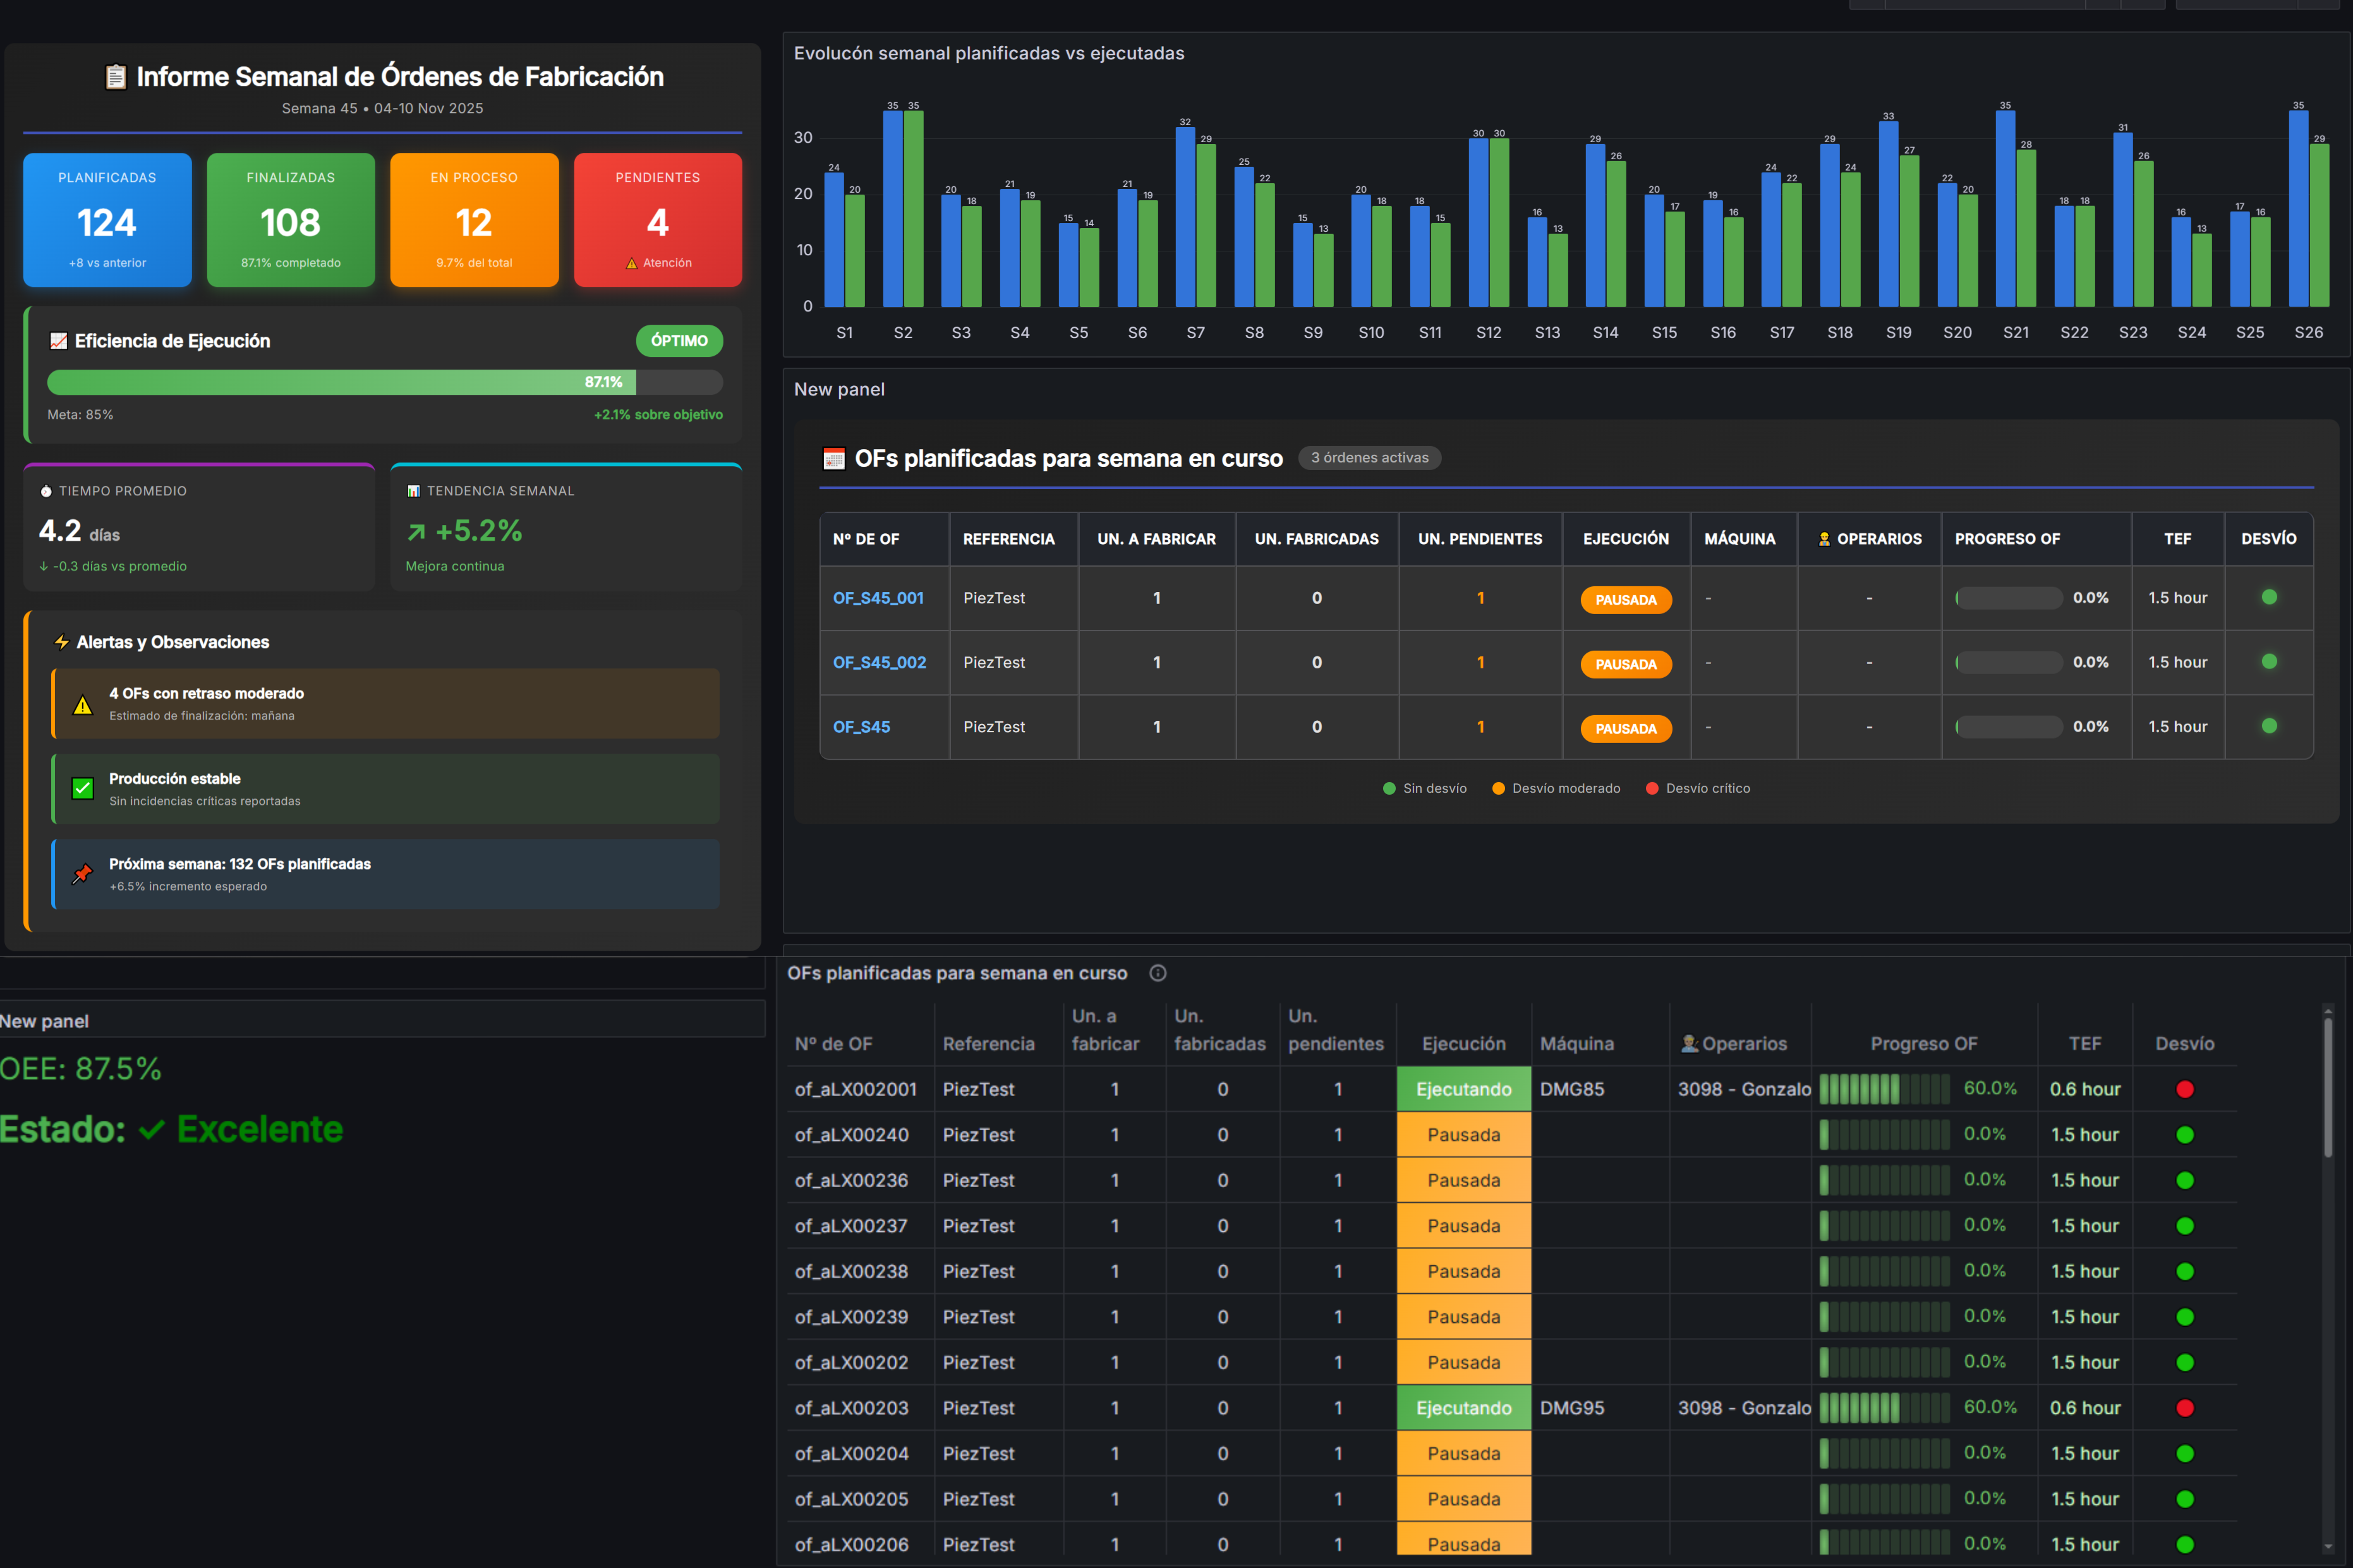Image resolution: width=2353 pixels, height=1568 pixels.
Task: Sort by Nº de OF column header
Action: 833,1043
